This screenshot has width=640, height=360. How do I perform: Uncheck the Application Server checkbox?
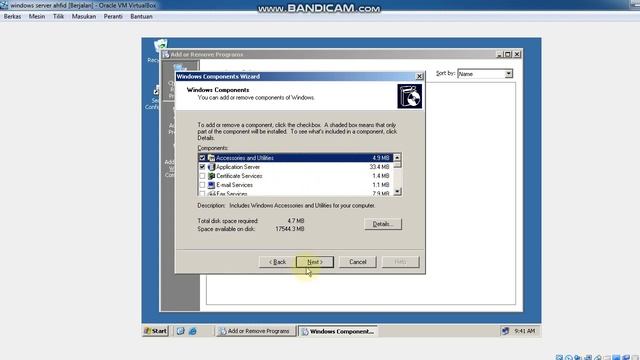[202, 167]
